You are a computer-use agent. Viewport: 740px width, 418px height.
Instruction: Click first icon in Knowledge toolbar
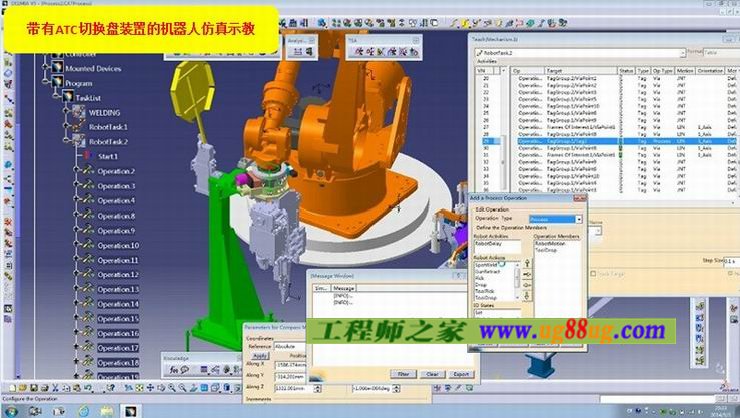coord(173,370)
